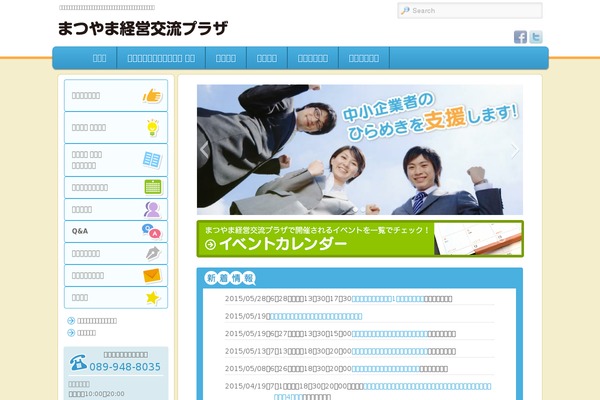Viewport: 600px width, 400px height.
Task: Show the next slide with the right arrow
Action: 515,150
